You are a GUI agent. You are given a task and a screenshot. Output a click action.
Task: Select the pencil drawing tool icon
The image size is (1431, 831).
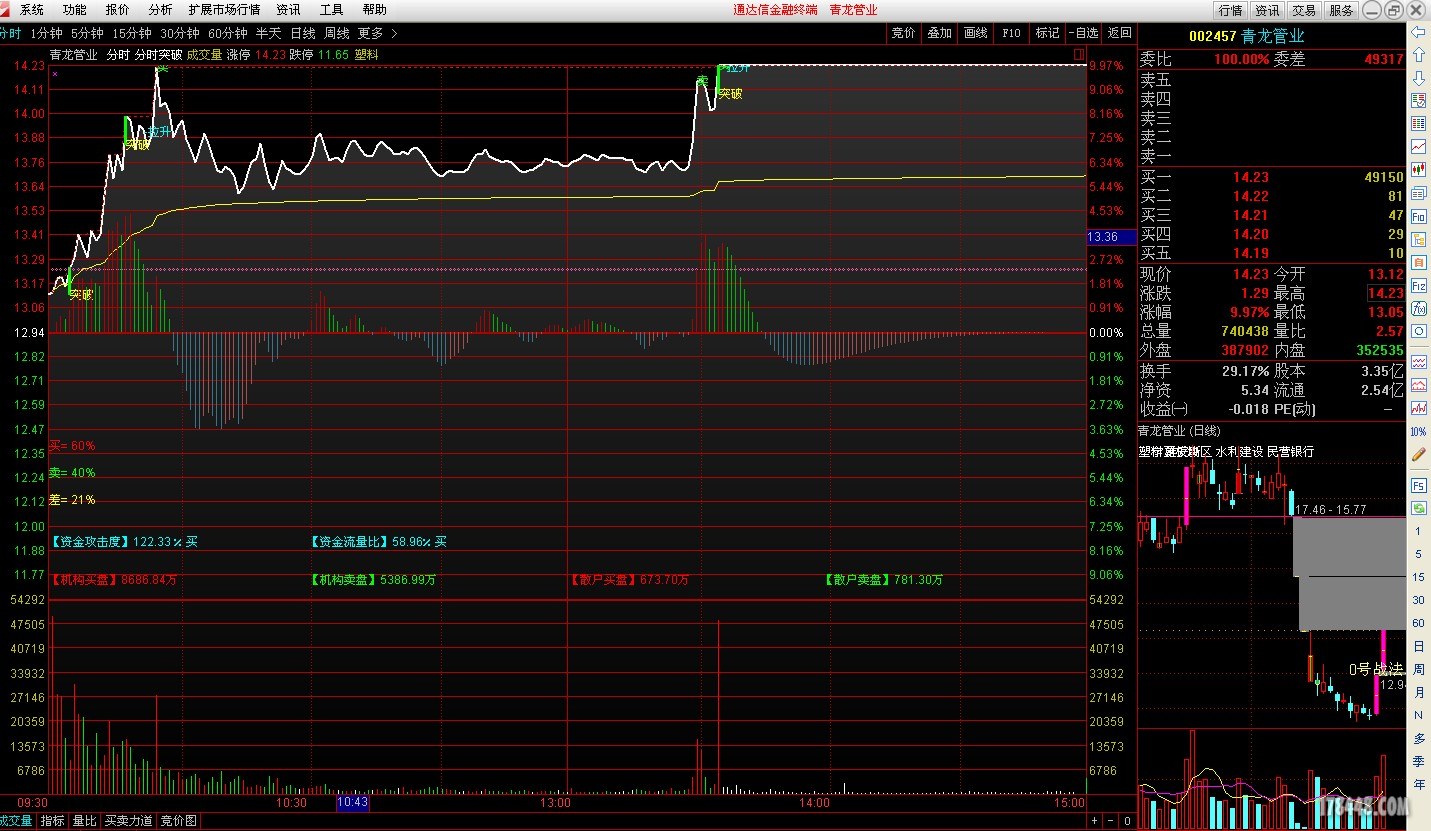pyautogui.click(x=1418, y=454)
